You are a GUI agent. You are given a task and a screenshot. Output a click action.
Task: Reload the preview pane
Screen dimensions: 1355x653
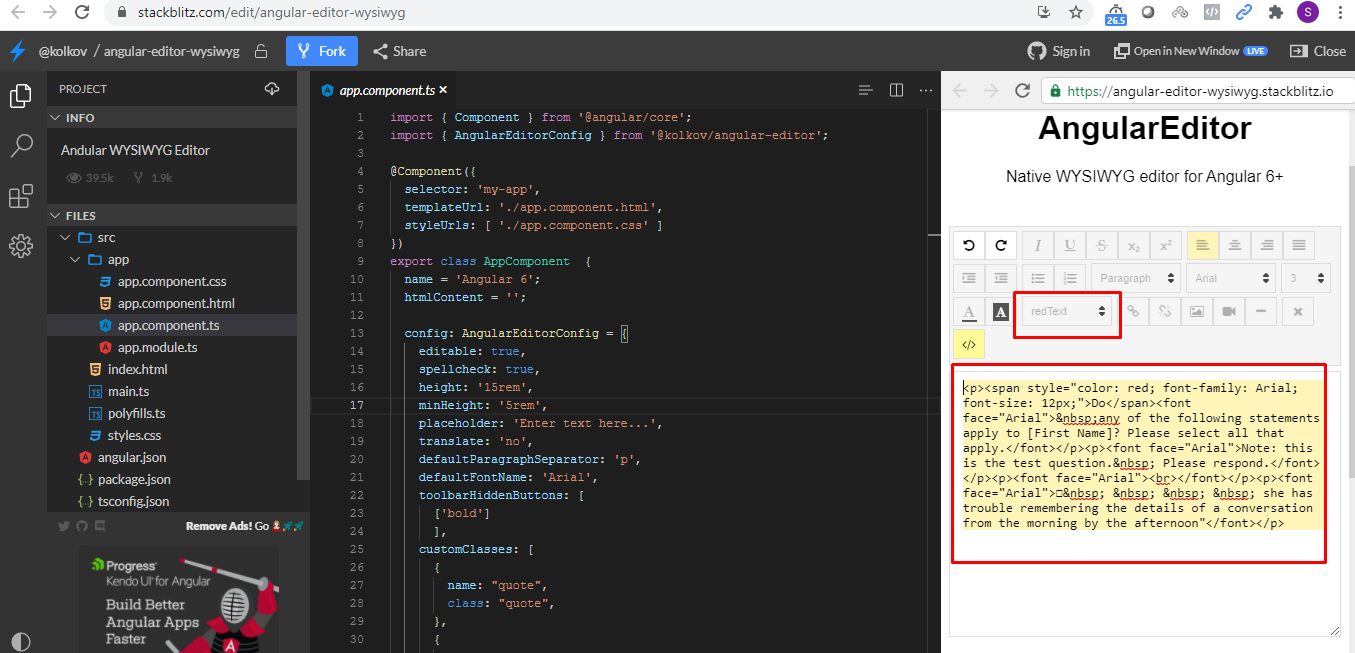[1022, 90]
